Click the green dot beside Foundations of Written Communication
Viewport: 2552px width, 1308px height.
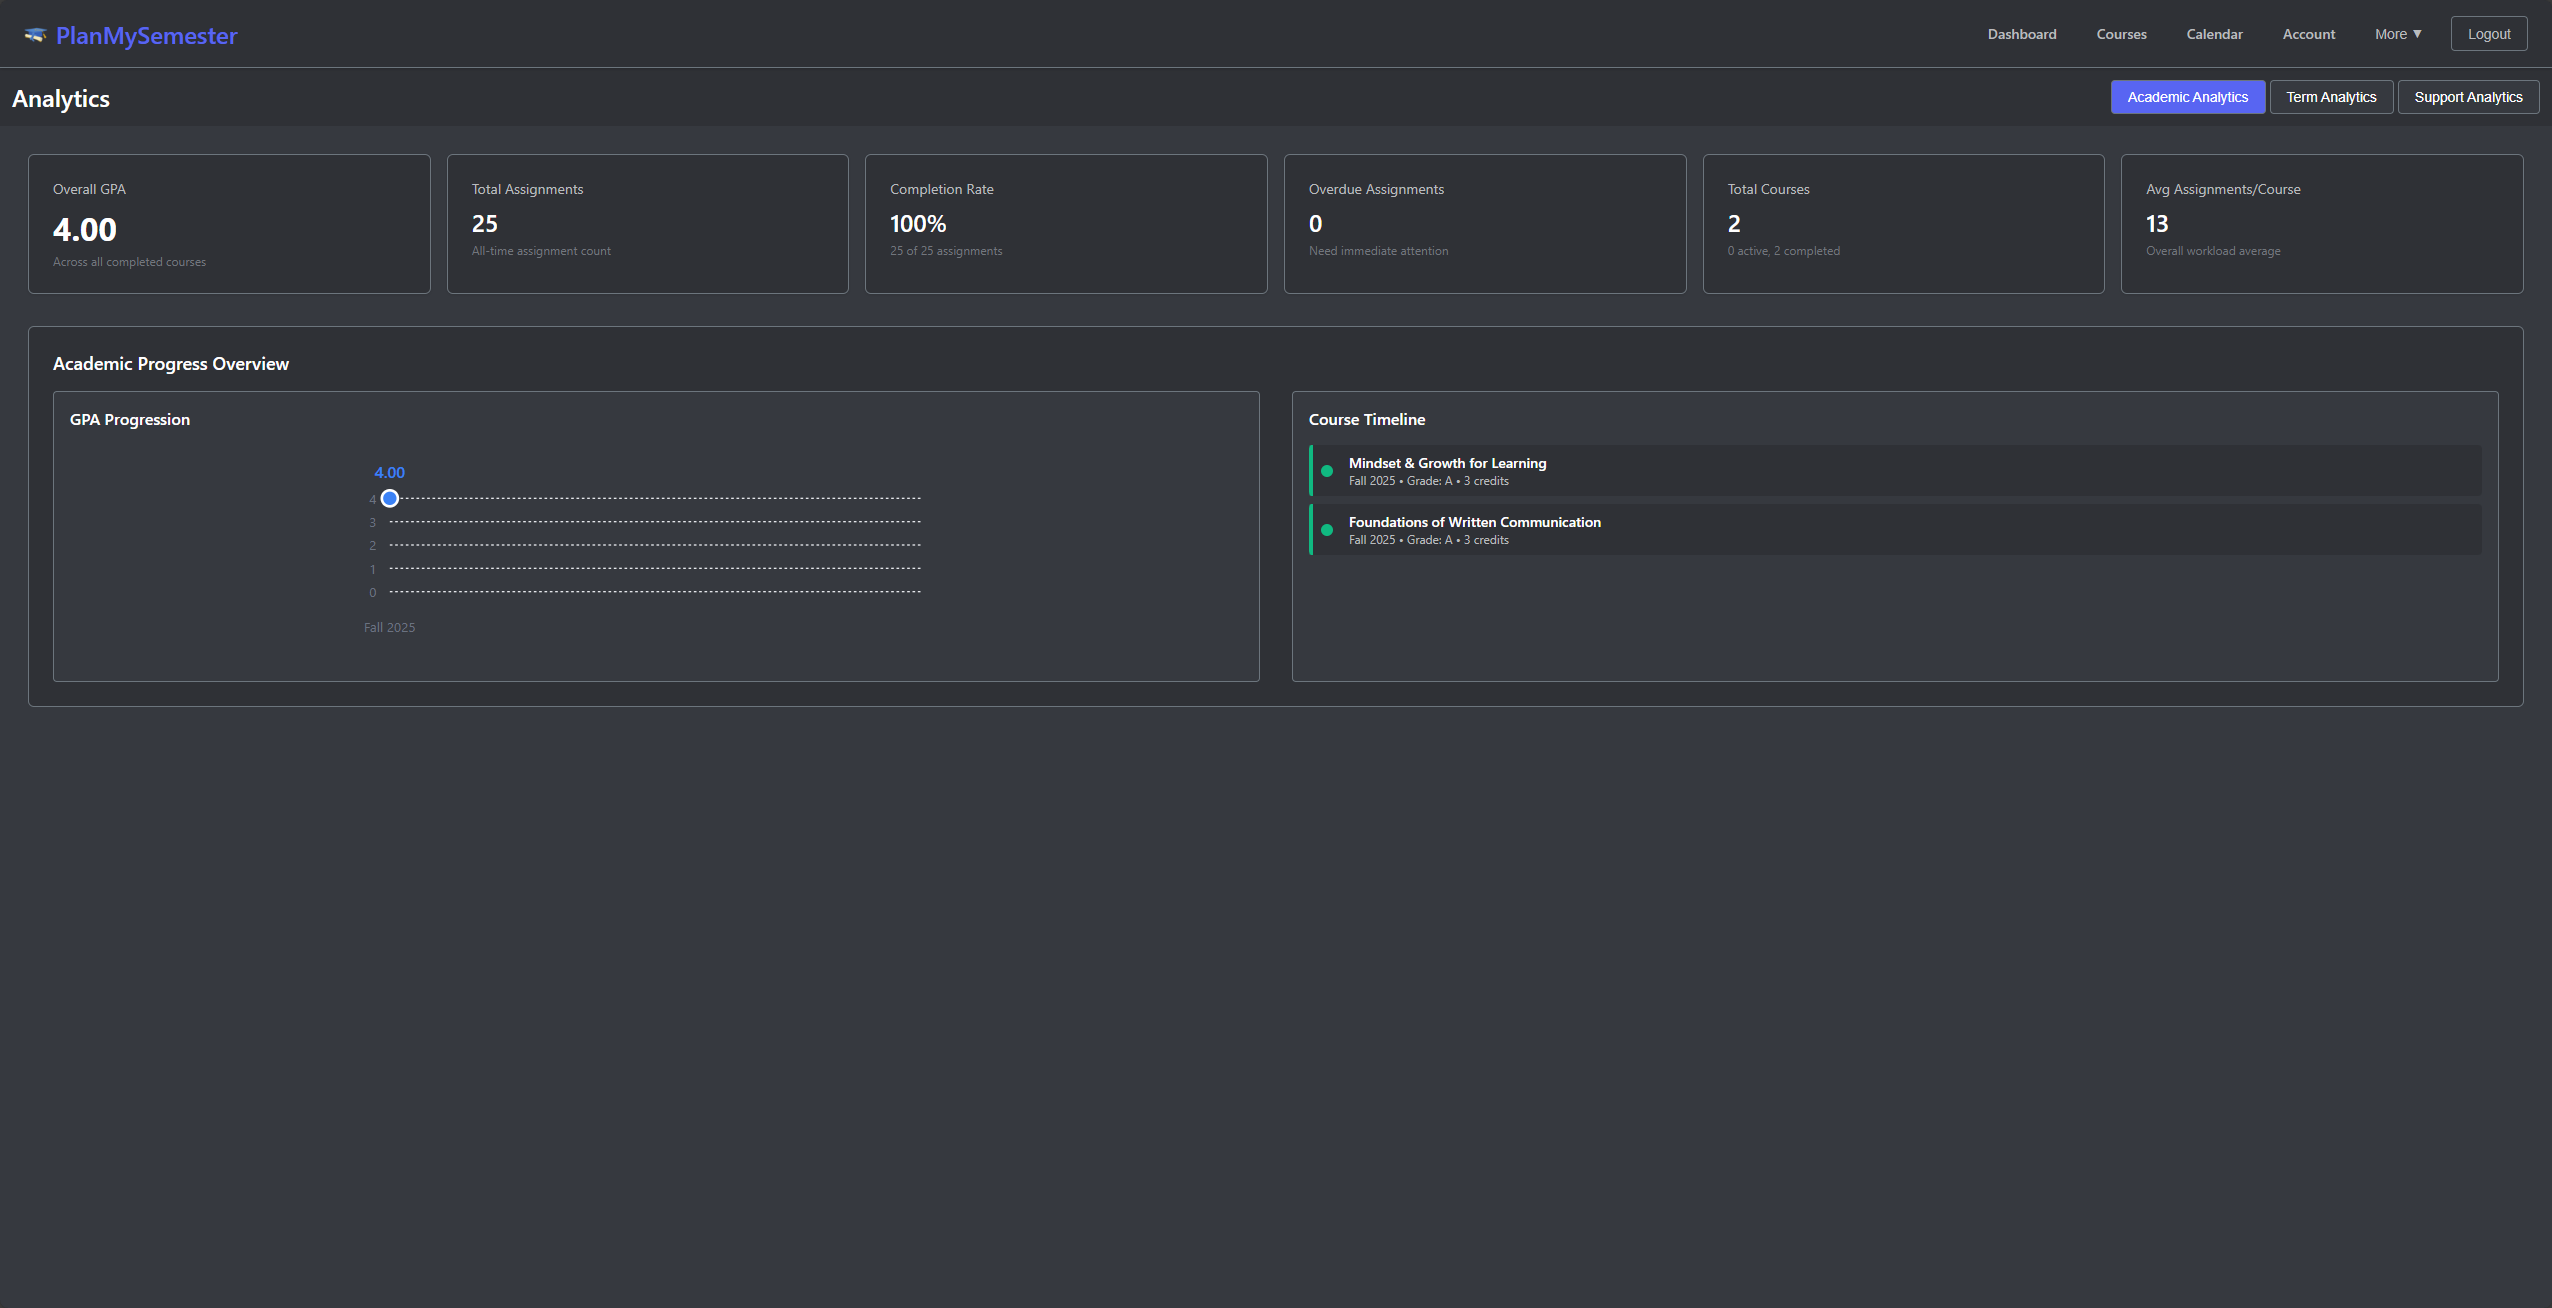click(1327, 529)
